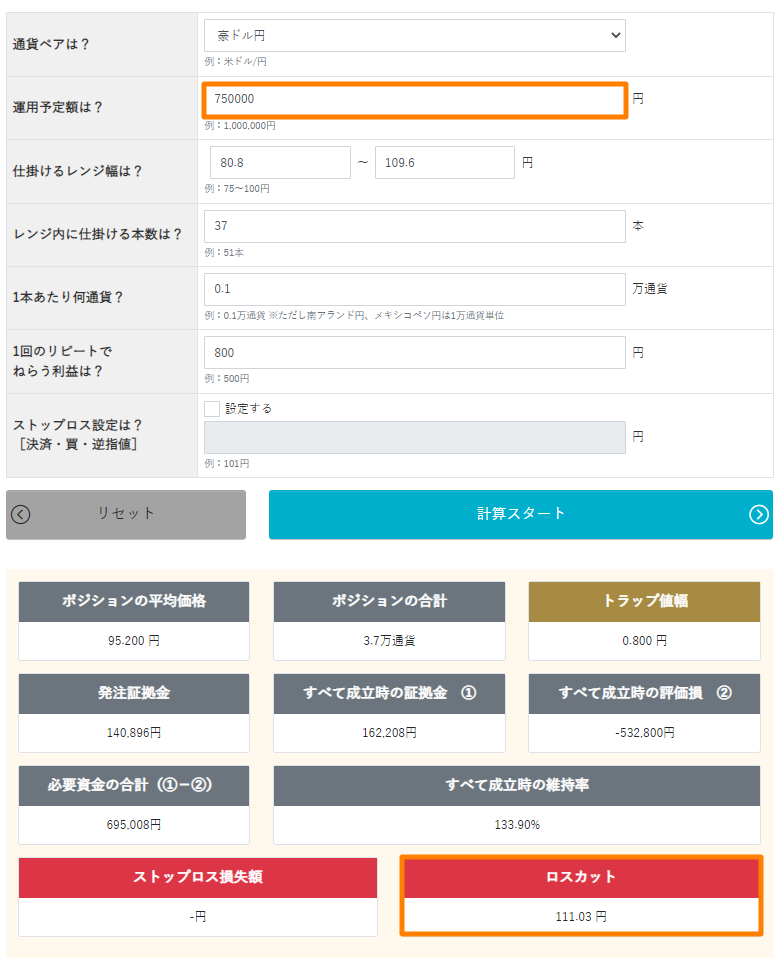This screenshot has width=782, height=958.
Task: Click the profit target field containing 800
Action: click(x=414, y=353)
